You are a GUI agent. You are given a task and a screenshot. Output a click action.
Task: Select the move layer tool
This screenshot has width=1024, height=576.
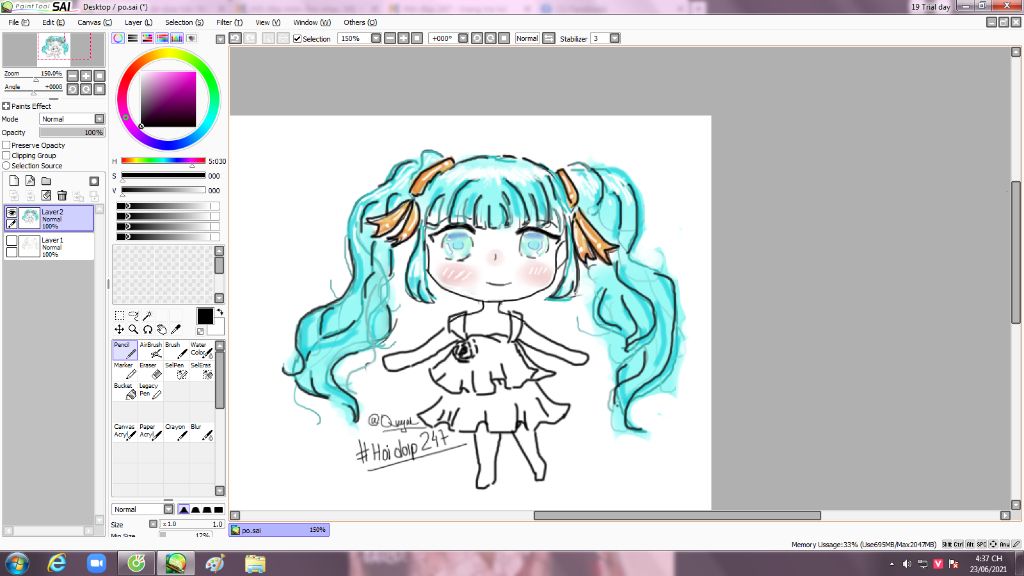[119, 329]
